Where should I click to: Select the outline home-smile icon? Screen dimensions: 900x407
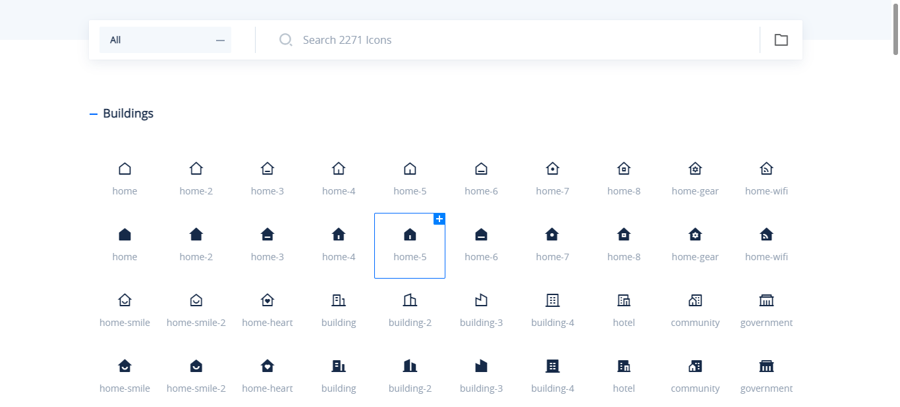125,300
